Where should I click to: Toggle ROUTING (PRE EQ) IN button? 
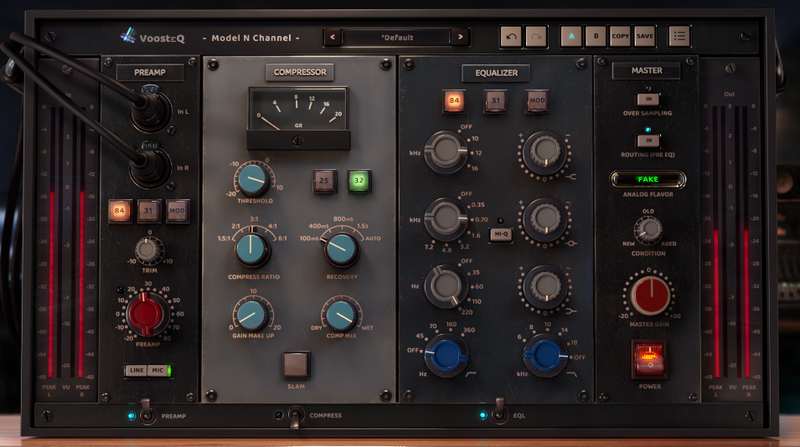648,140
